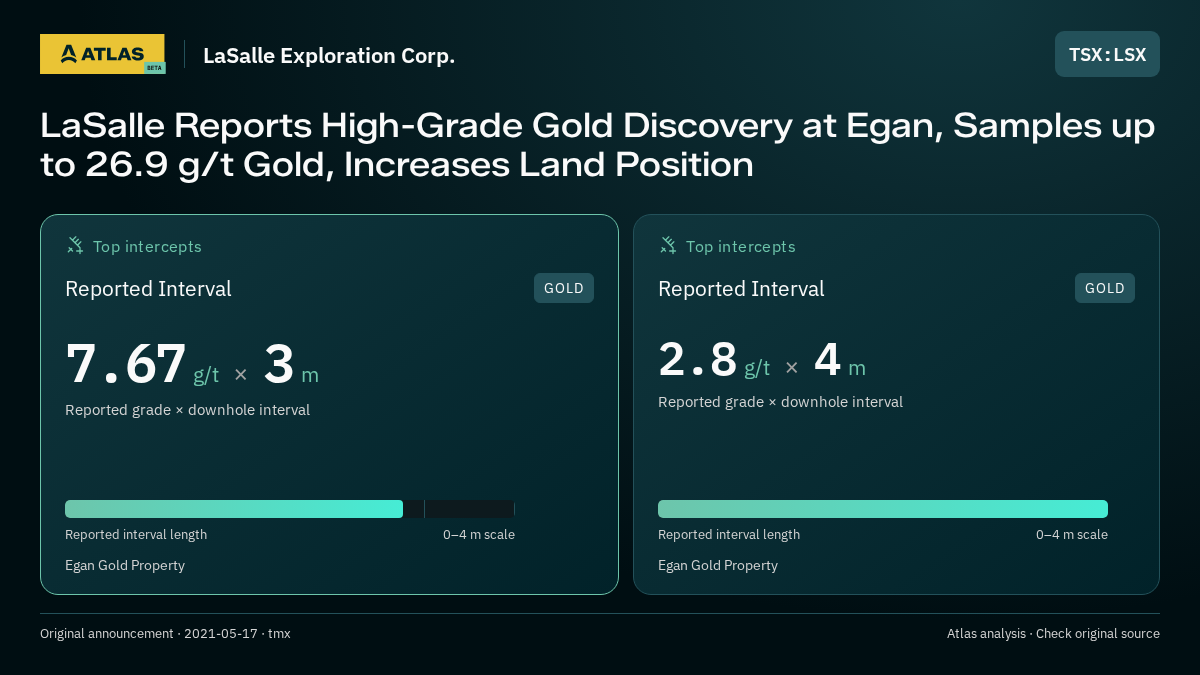
Task: Click the 'Original announcement · 2021-05-17 · tmx' footer
Action: [x=165, y=634]
